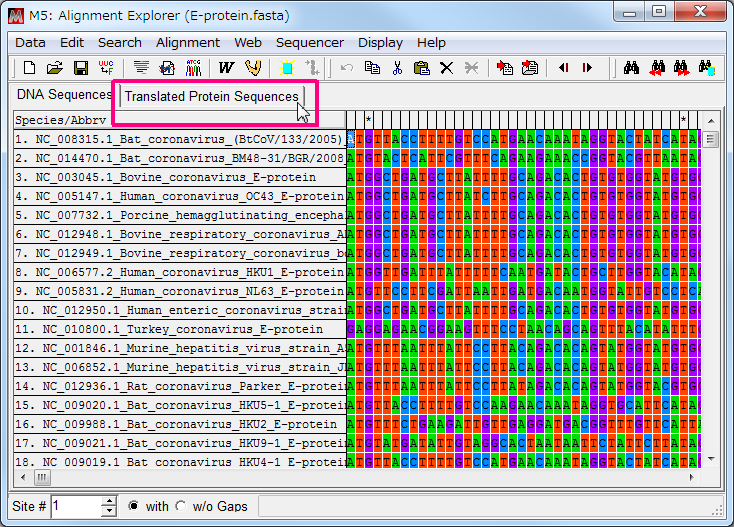Open the Alignment menu
This screenshot has width=734, height=527.
pyautogui.click(x=187, y=42)
